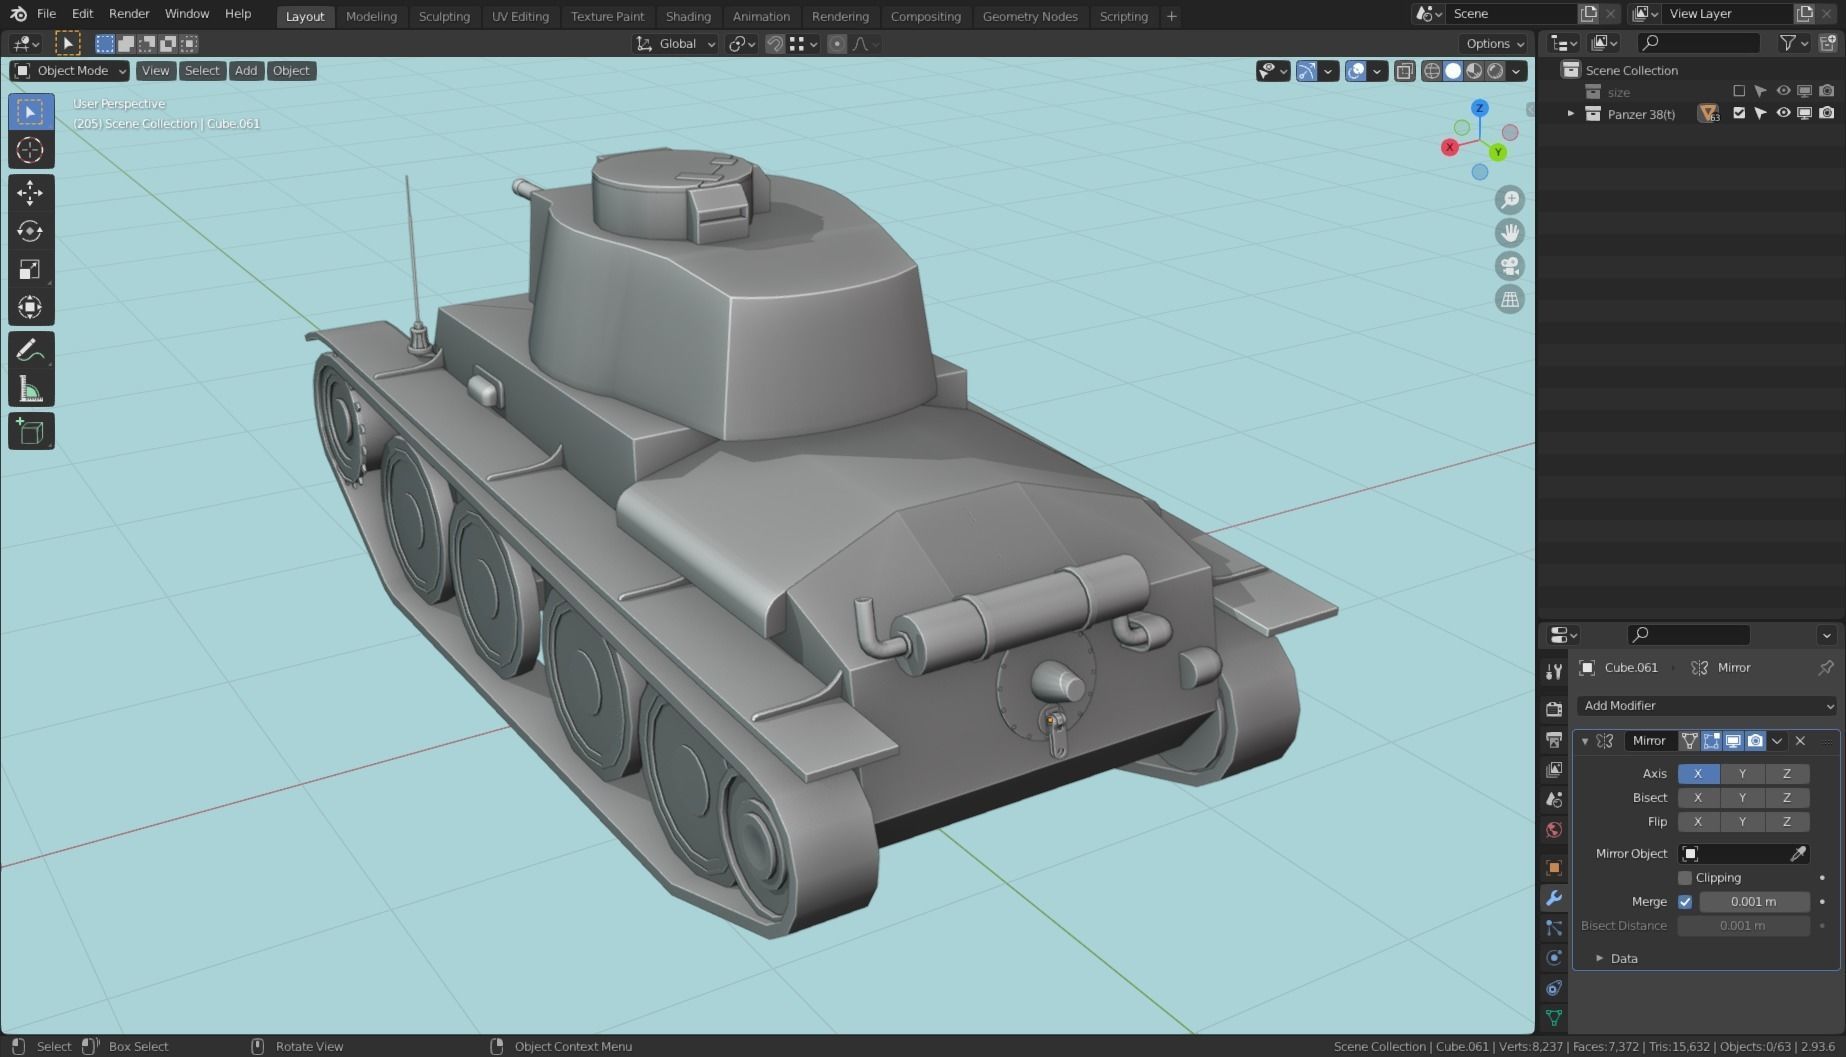1846x1057 pixels.
Task: Remove the Mirror modifier with the X button
Action: click(1799, 741)
